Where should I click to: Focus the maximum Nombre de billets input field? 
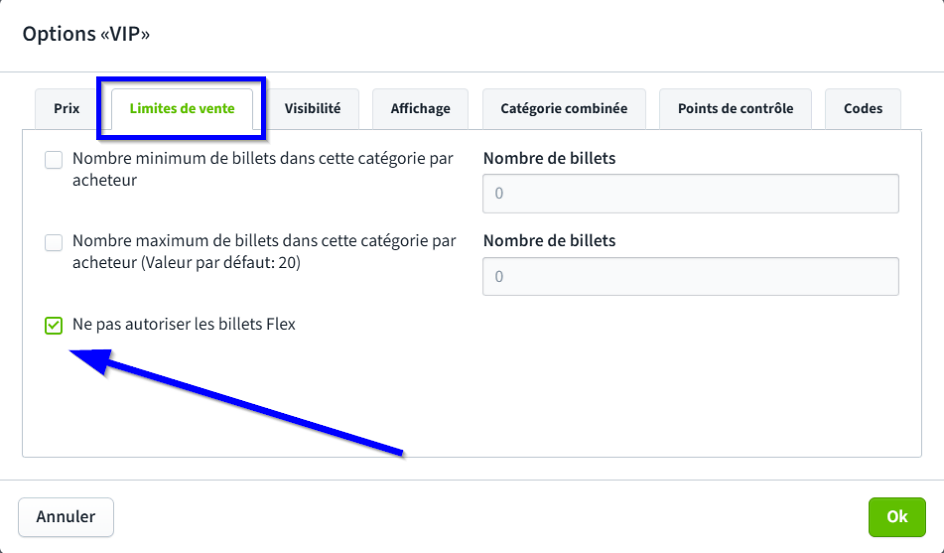point(690,276)
